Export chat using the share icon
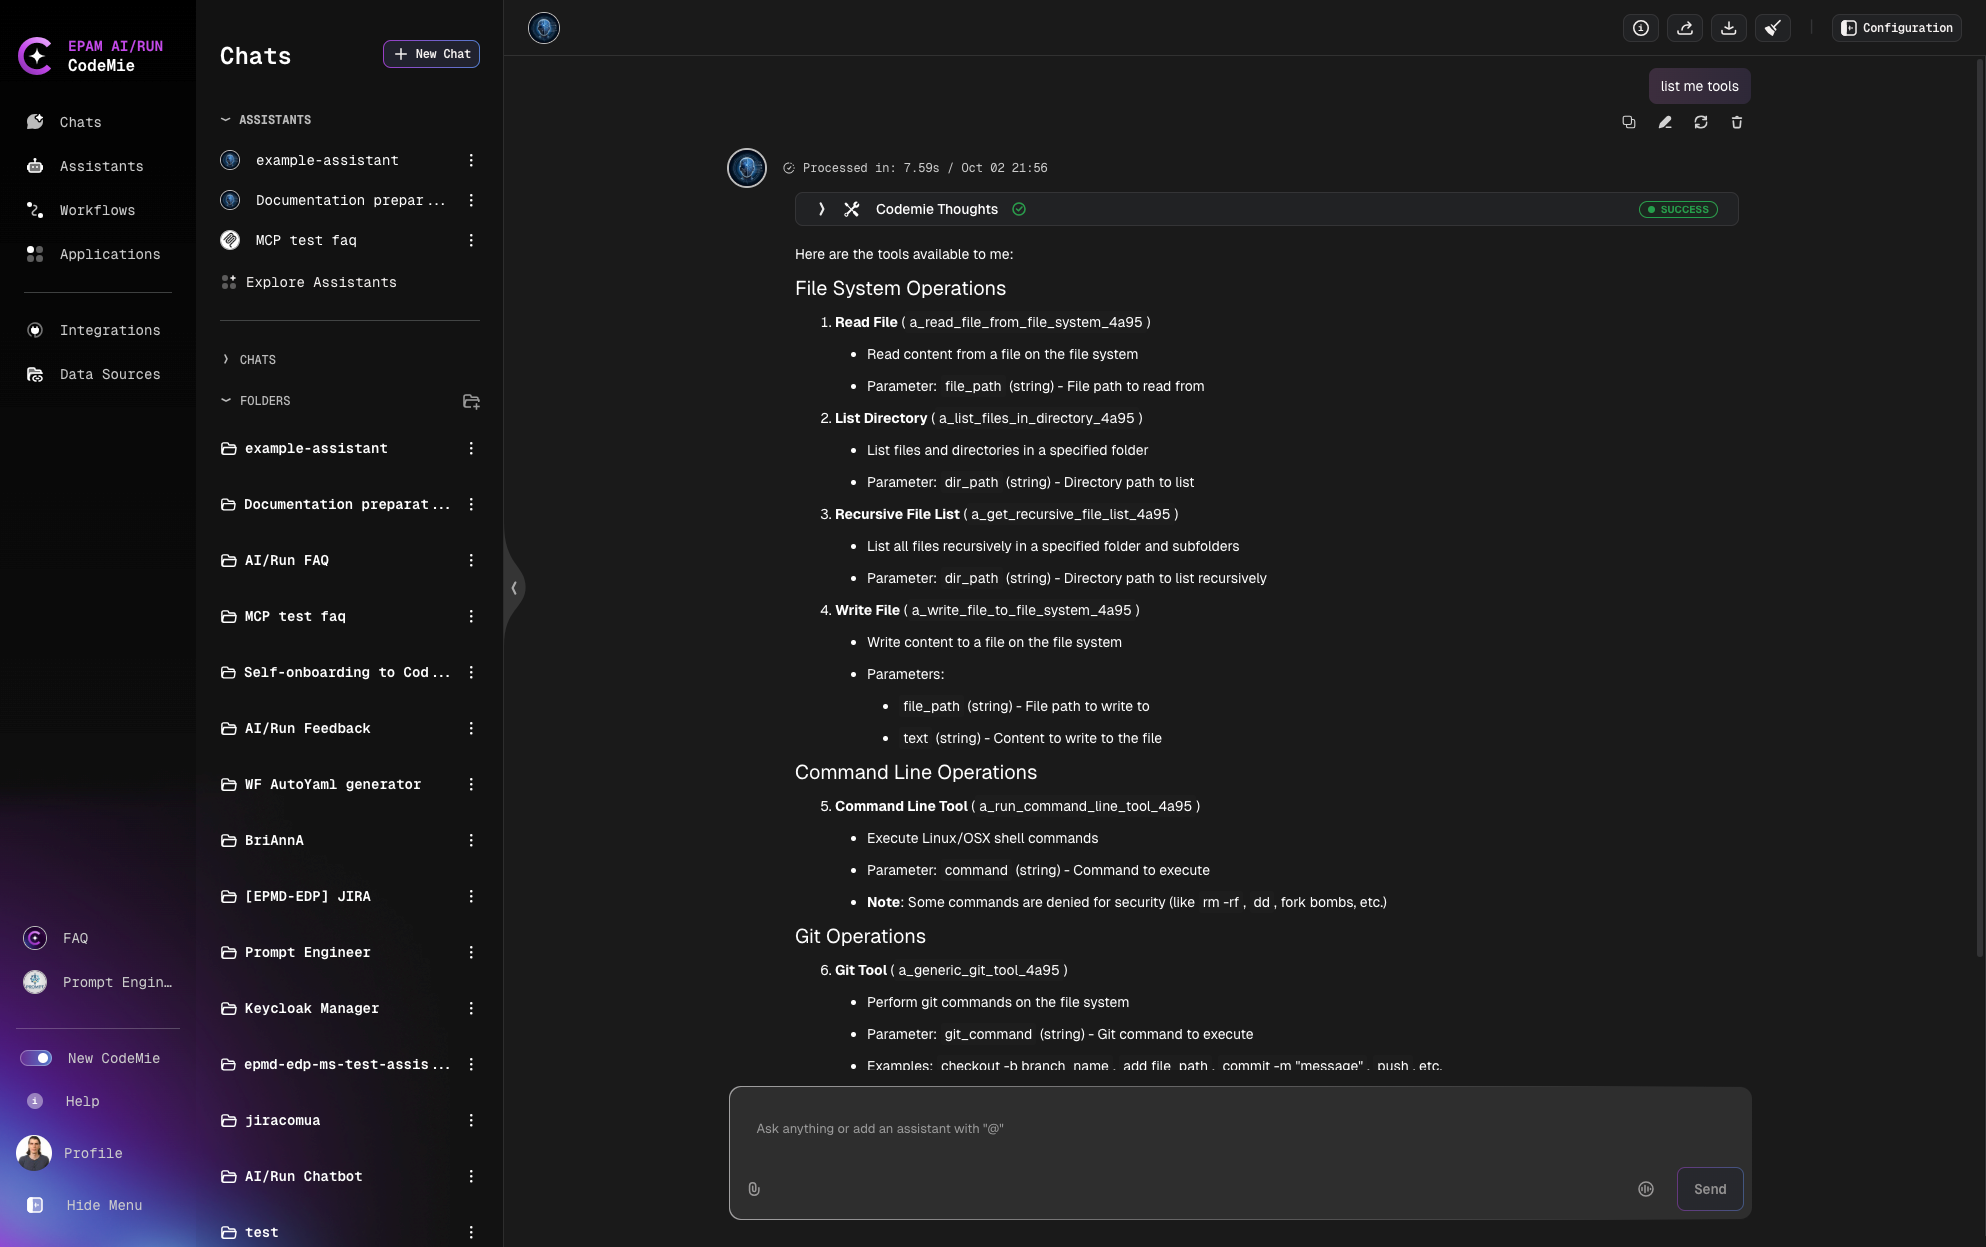The image size is (1986, 1247). click(1685, 28)
